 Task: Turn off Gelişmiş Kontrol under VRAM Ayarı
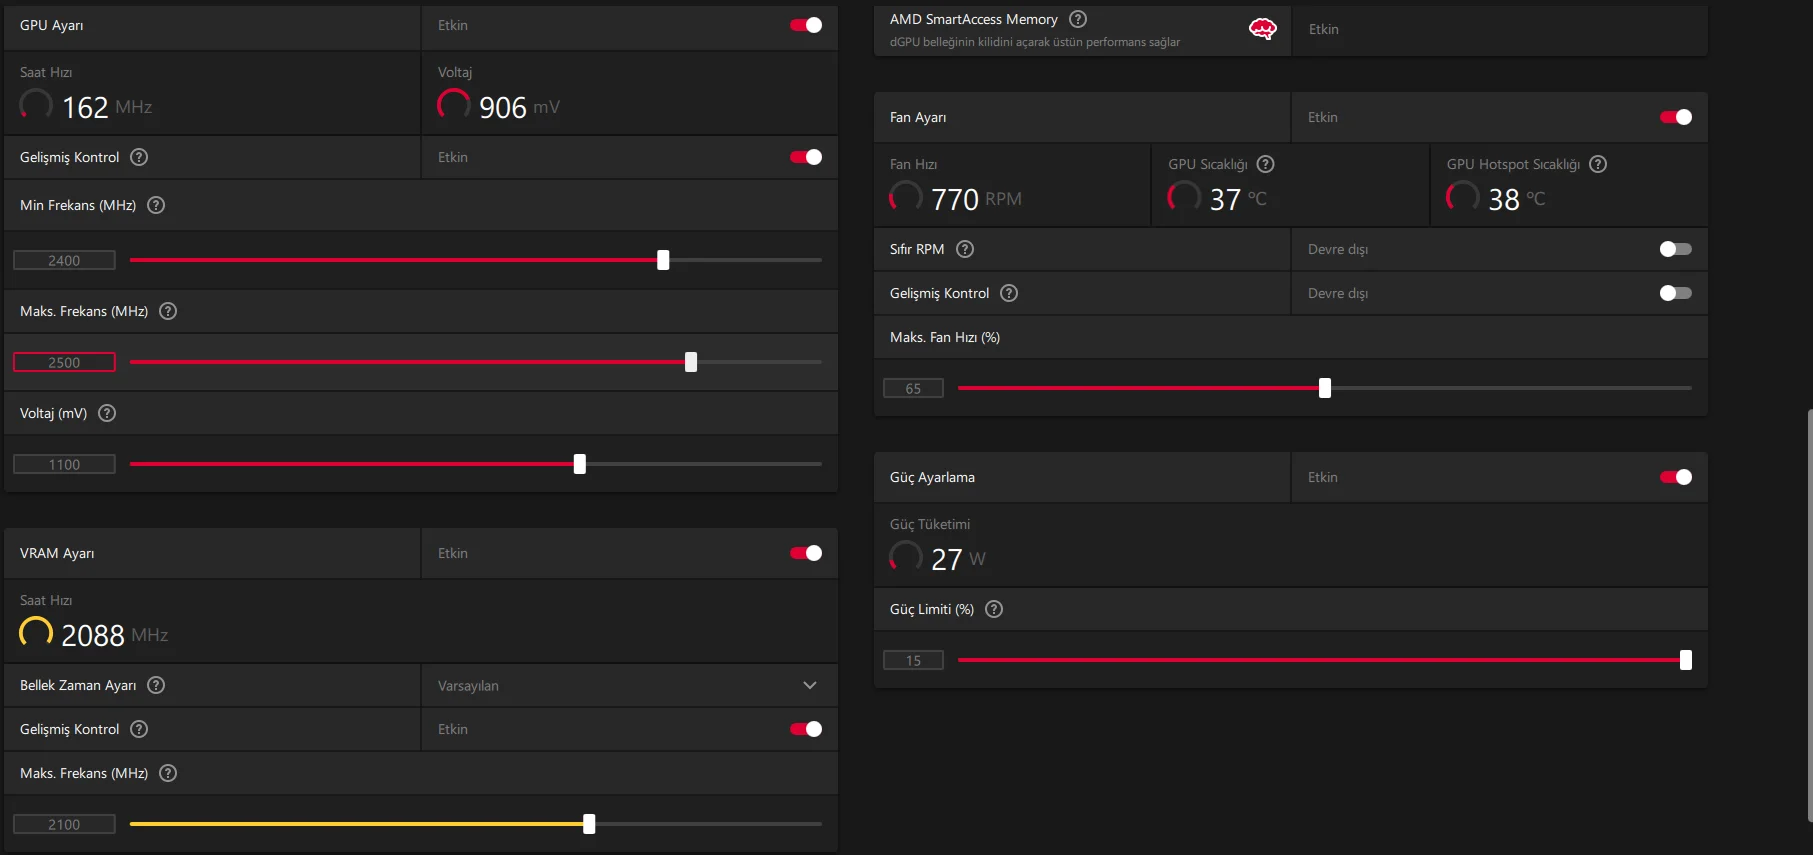(x=806, y=729)
